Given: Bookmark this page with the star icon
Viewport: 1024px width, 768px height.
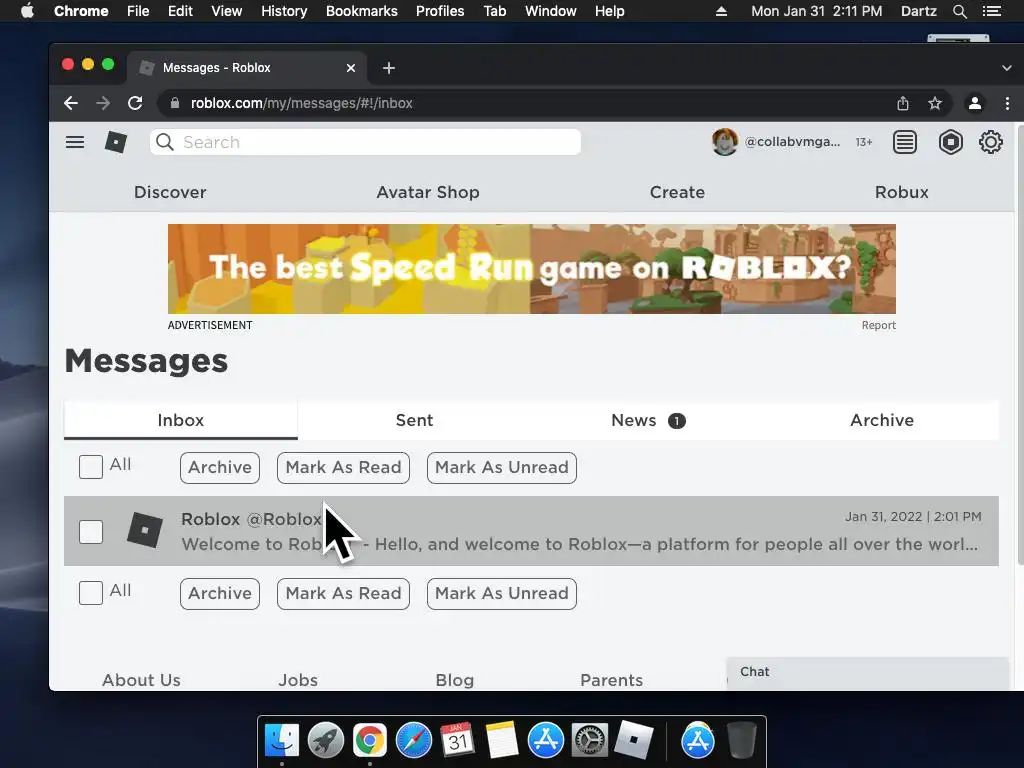Looking at the screenshot, I should pyautogui.click(x=935, y=103).
